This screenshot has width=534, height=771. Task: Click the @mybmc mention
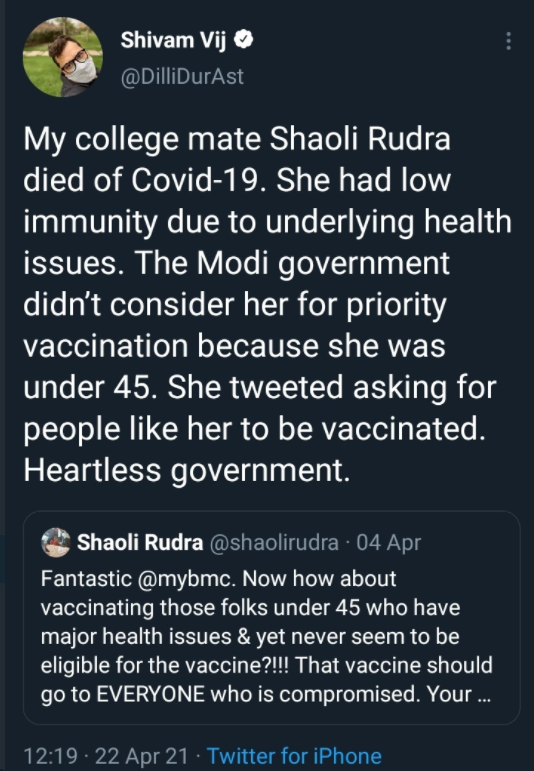coord(185,579)
